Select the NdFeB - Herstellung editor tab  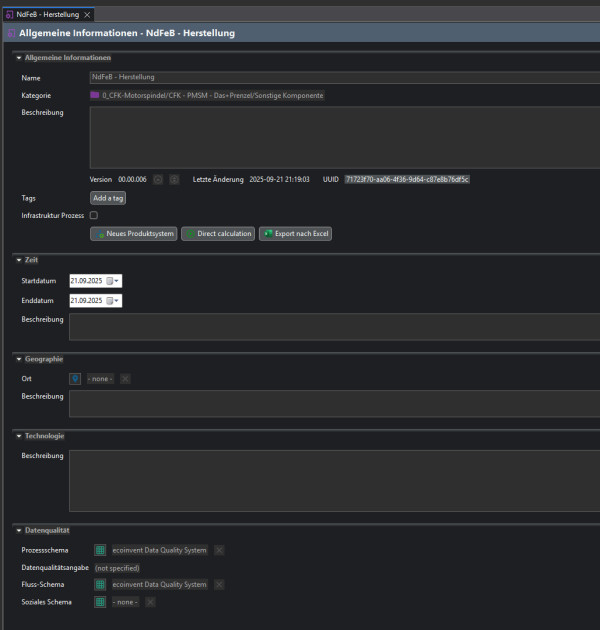[x=44, y=14]
